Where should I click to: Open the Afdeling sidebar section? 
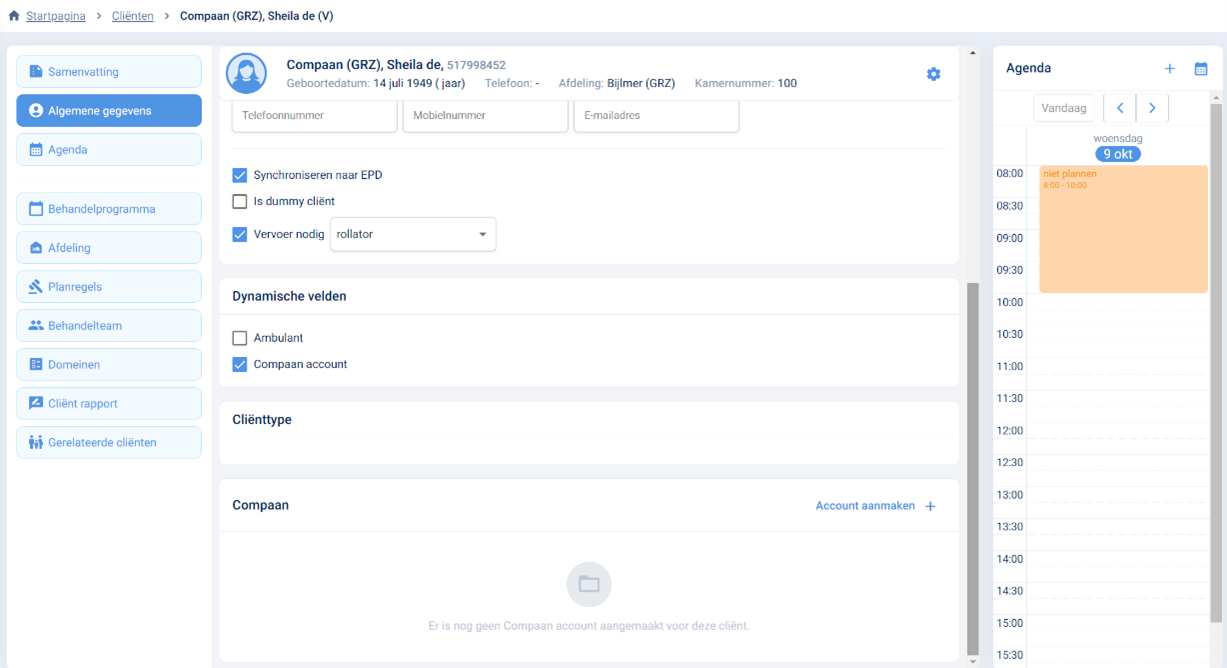point(109,248)
